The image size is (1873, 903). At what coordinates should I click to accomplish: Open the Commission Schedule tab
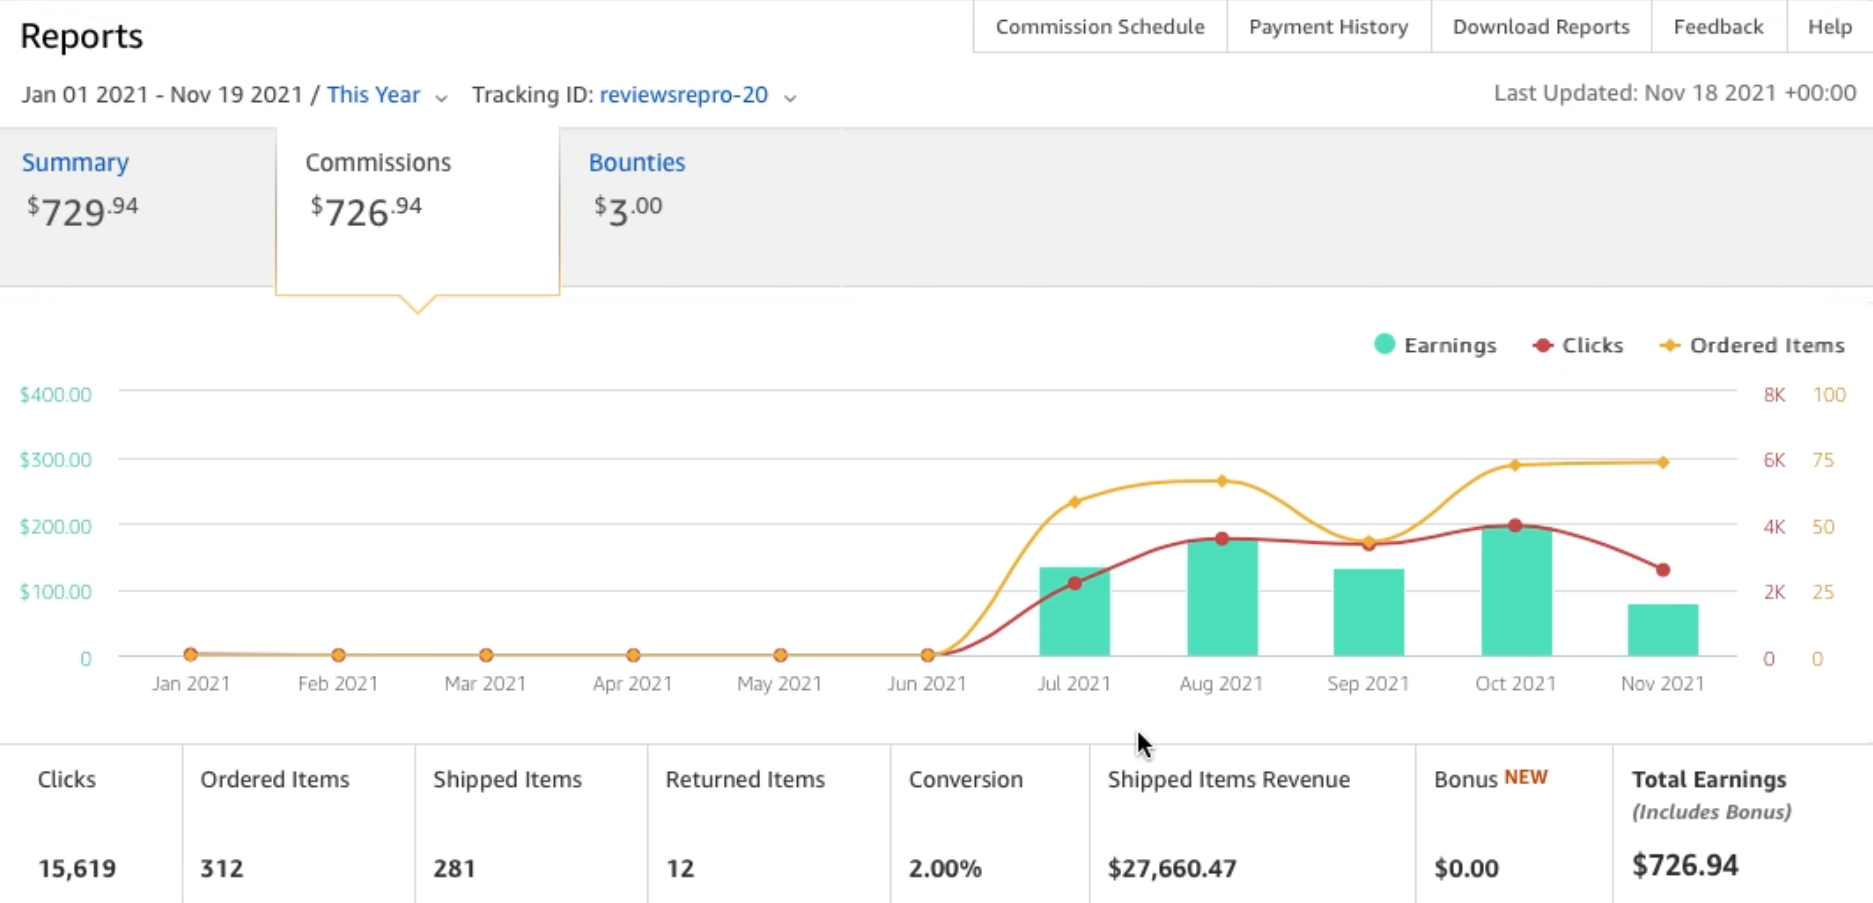[x=1100, y=27]
